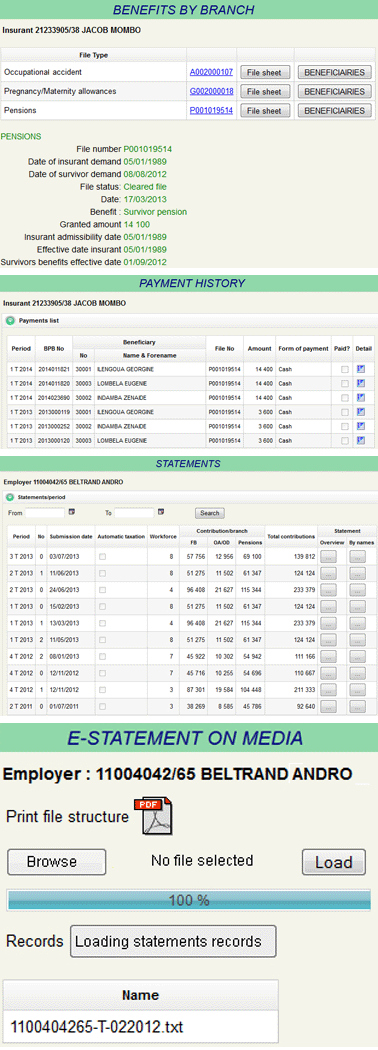The image size is (378, 1050).
Task: Open pensions file link P001019514
Action: point(211,110)
